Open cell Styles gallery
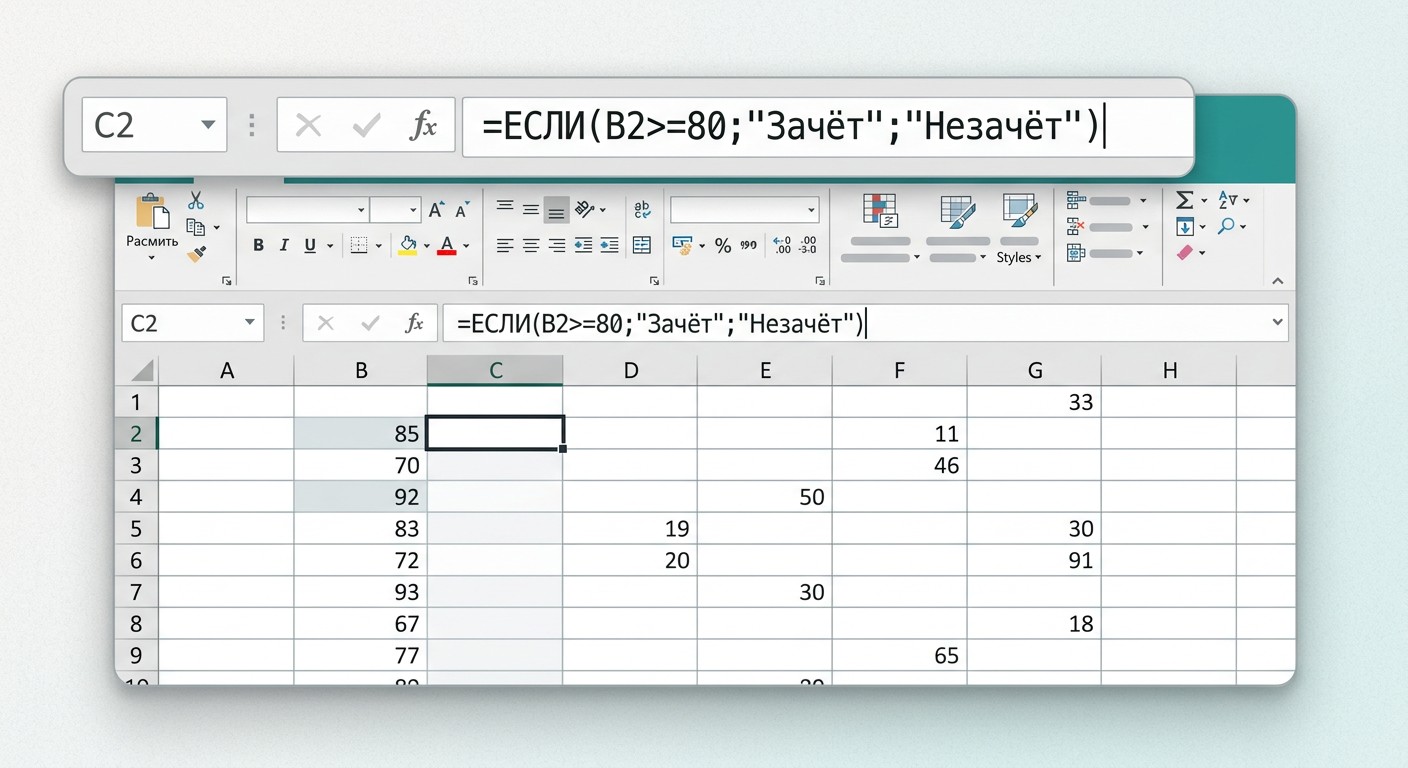This screenshot has height=768, width=1408. tap(1019, 211)
